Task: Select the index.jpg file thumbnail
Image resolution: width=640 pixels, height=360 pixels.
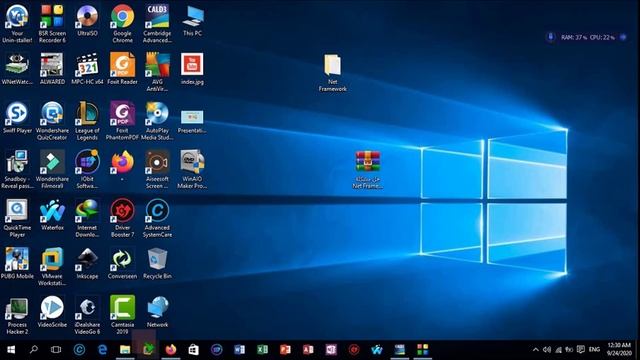Action: 192,69
